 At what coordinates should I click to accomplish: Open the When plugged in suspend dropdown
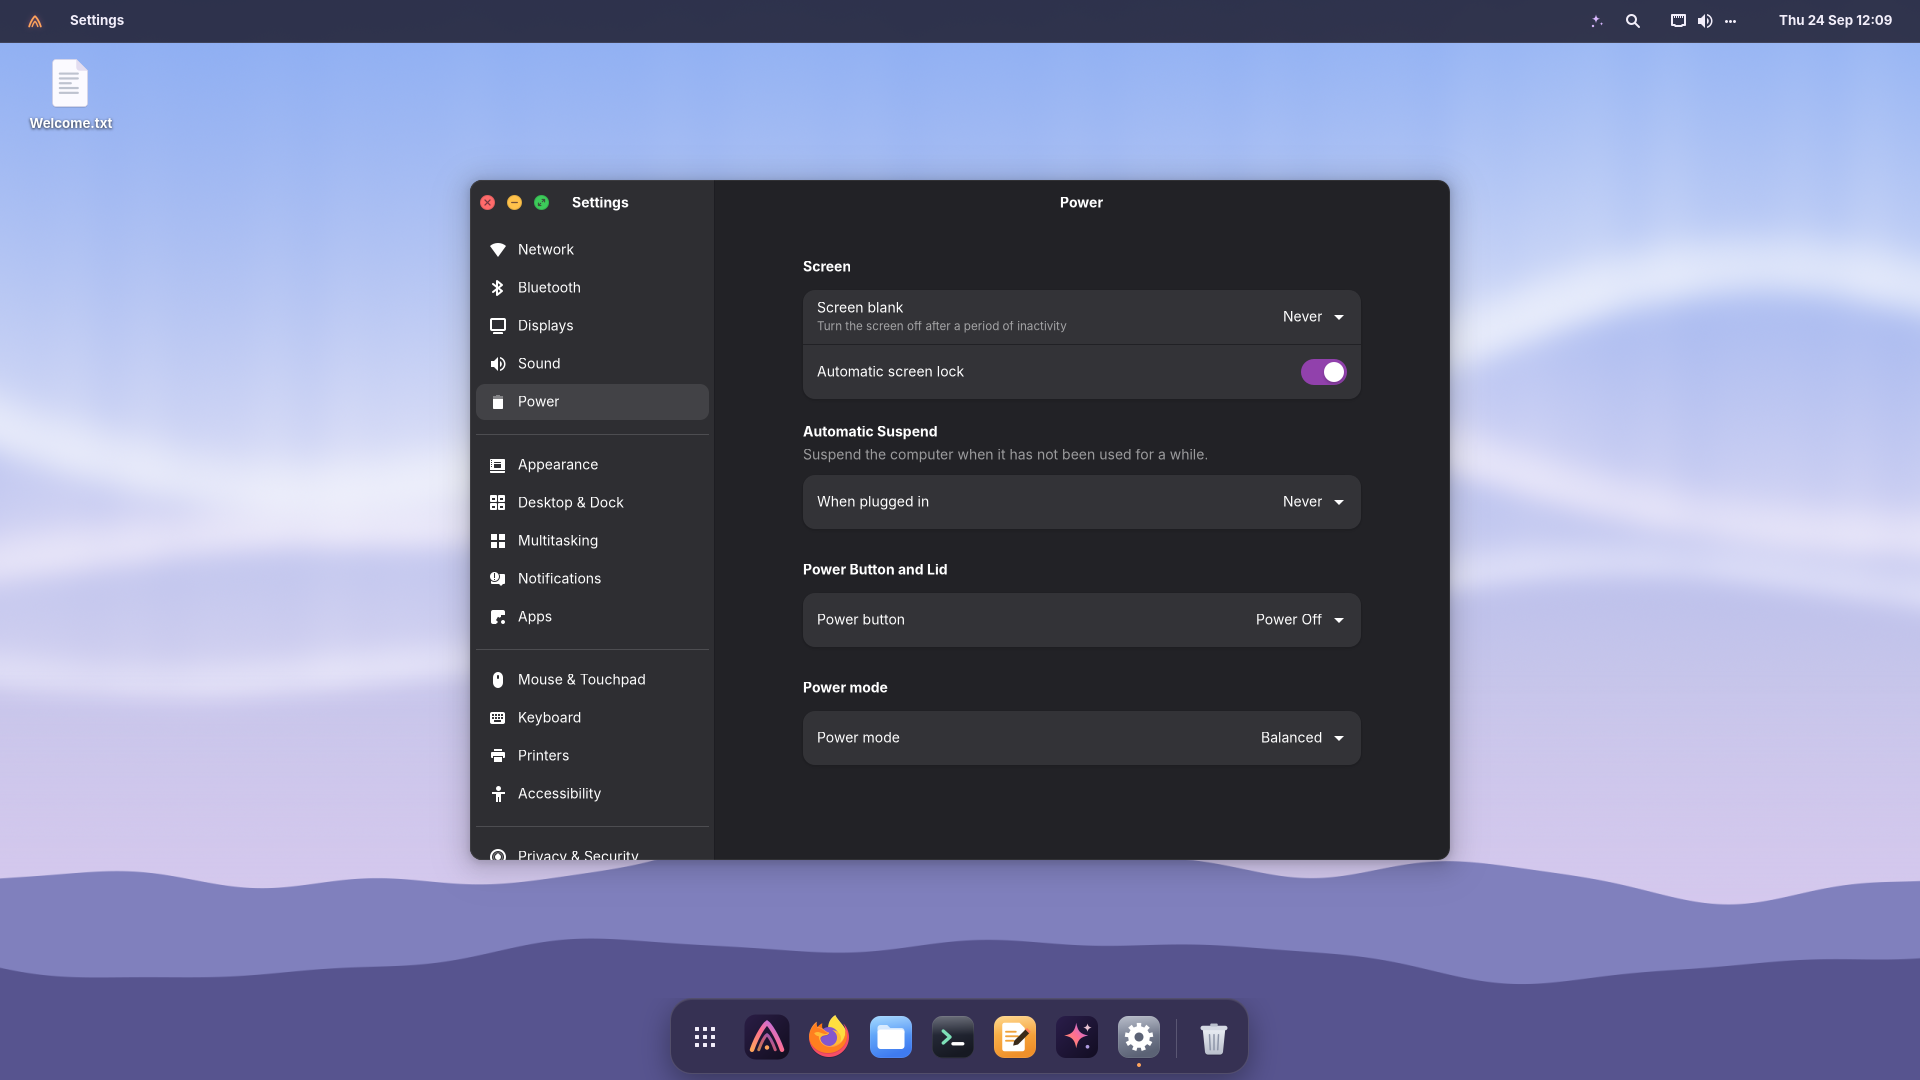[1313, 502]
